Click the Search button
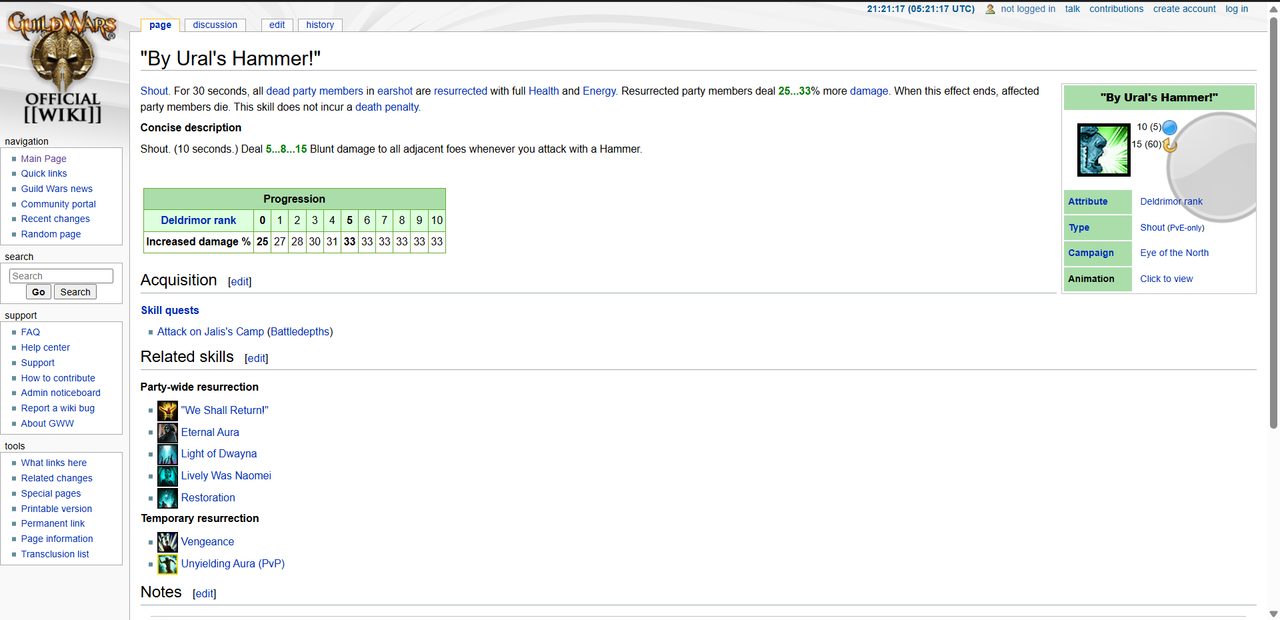Image resolution: width=1280 pixels, height=620 pixels. tap(75, 292)
